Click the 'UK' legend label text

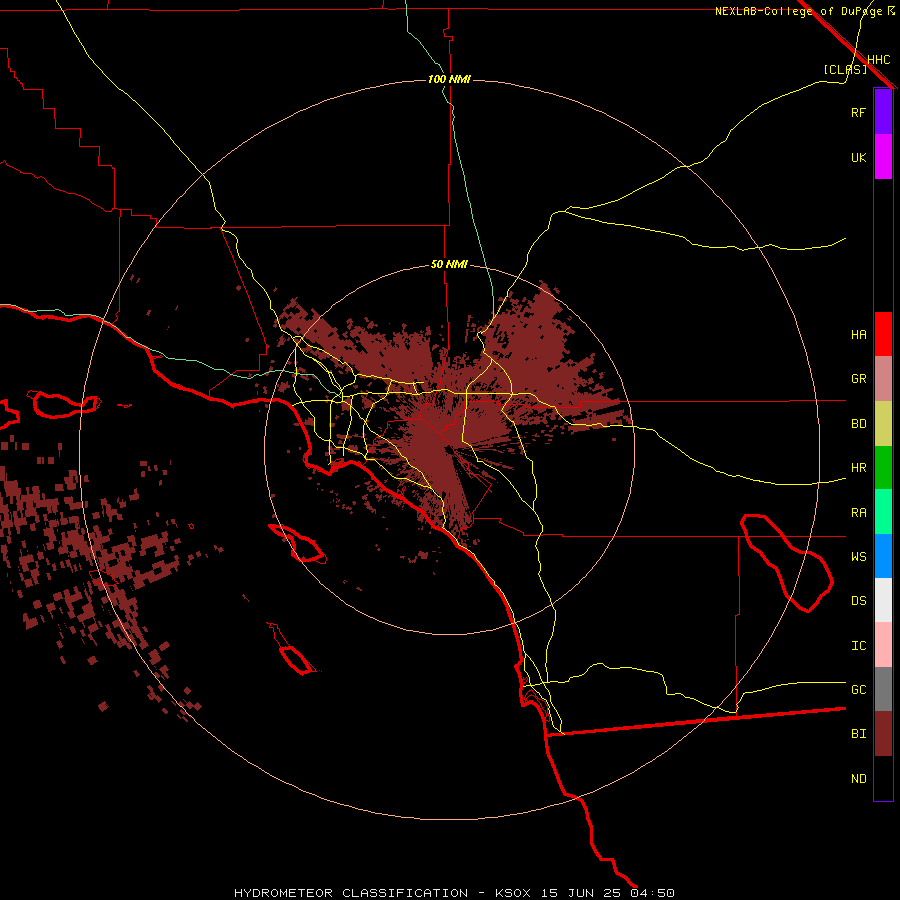tap(858, 157)
